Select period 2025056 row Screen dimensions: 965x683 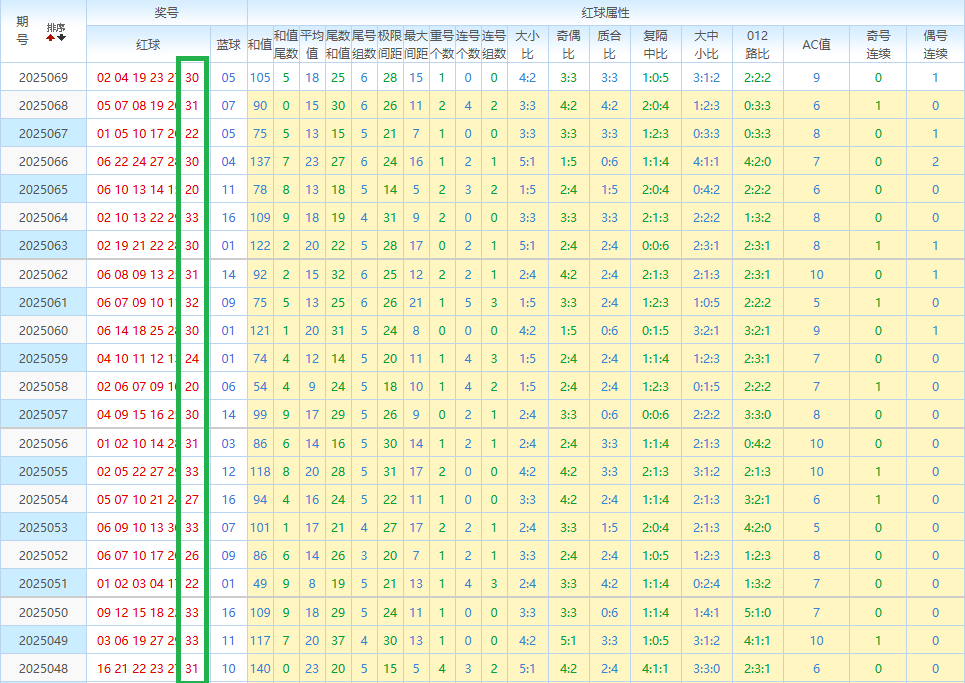[482, 443]
